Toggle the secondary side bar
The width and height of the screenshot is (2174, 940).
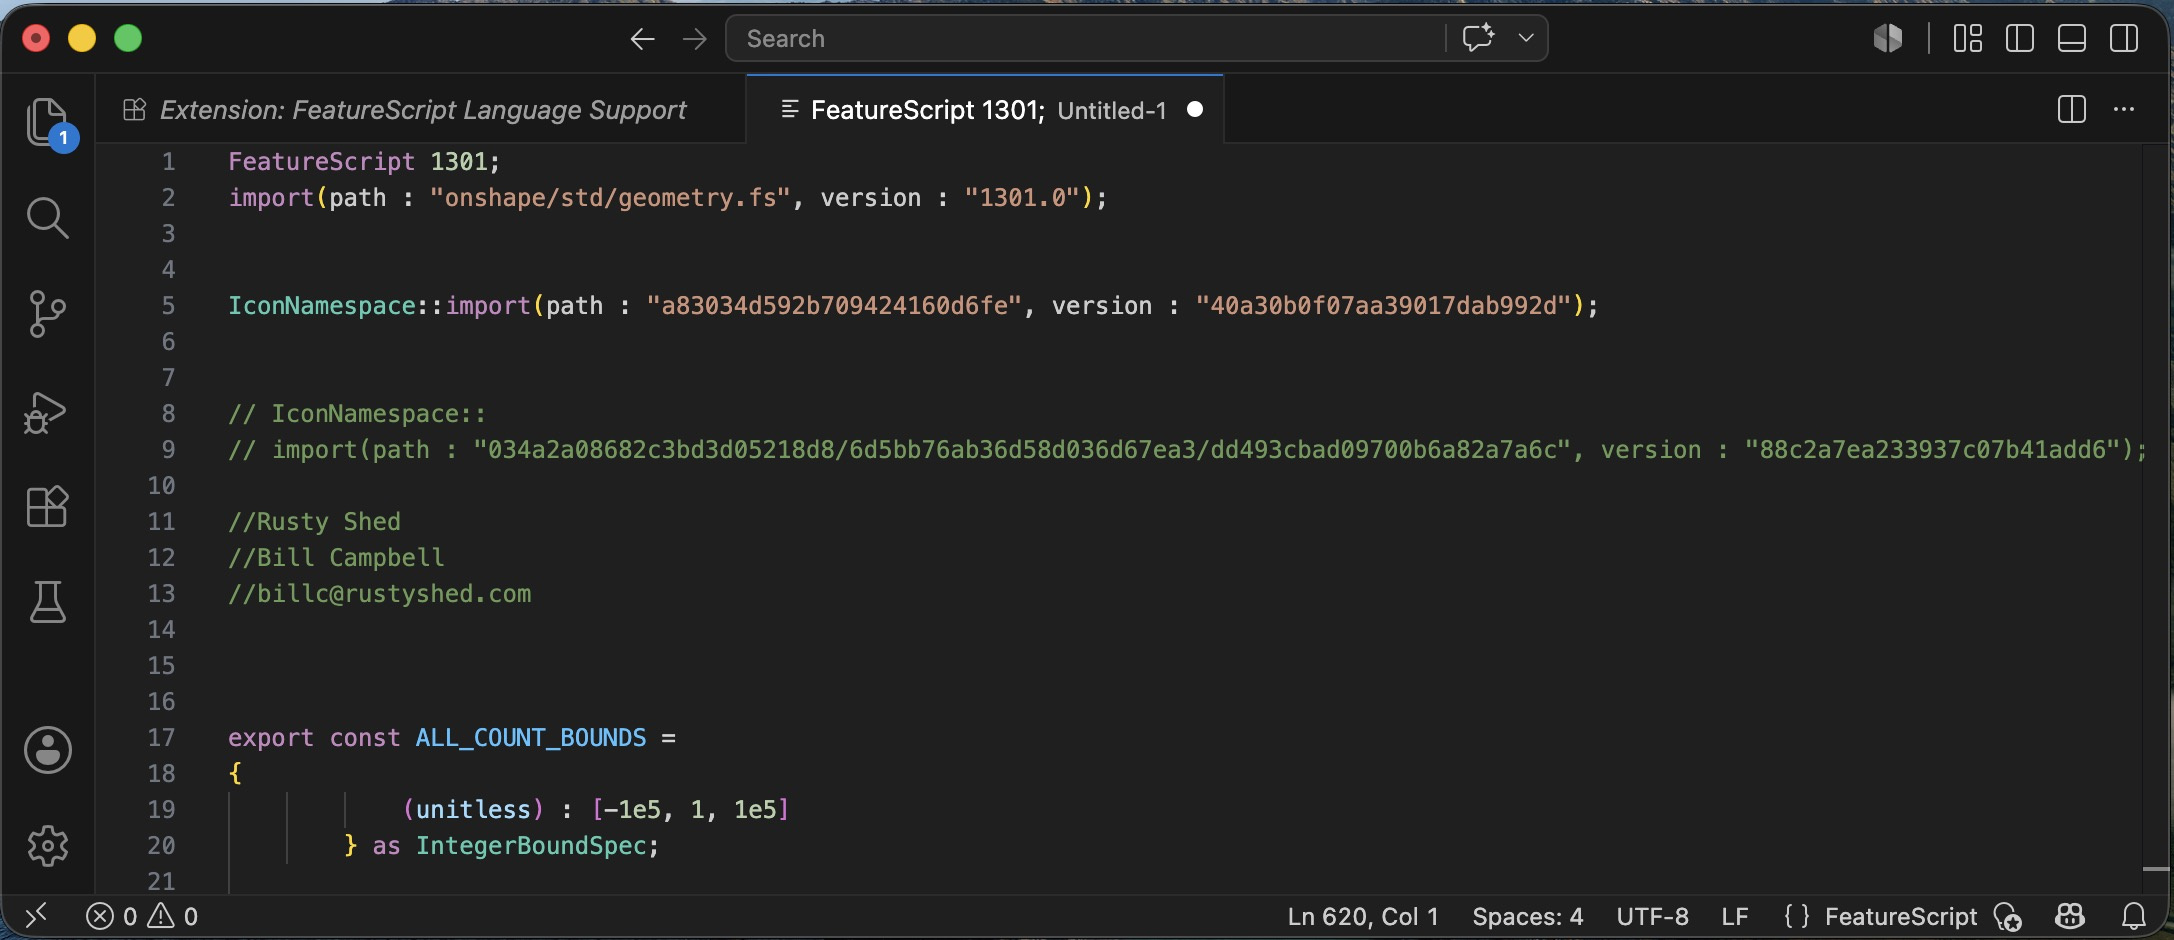2124,38
